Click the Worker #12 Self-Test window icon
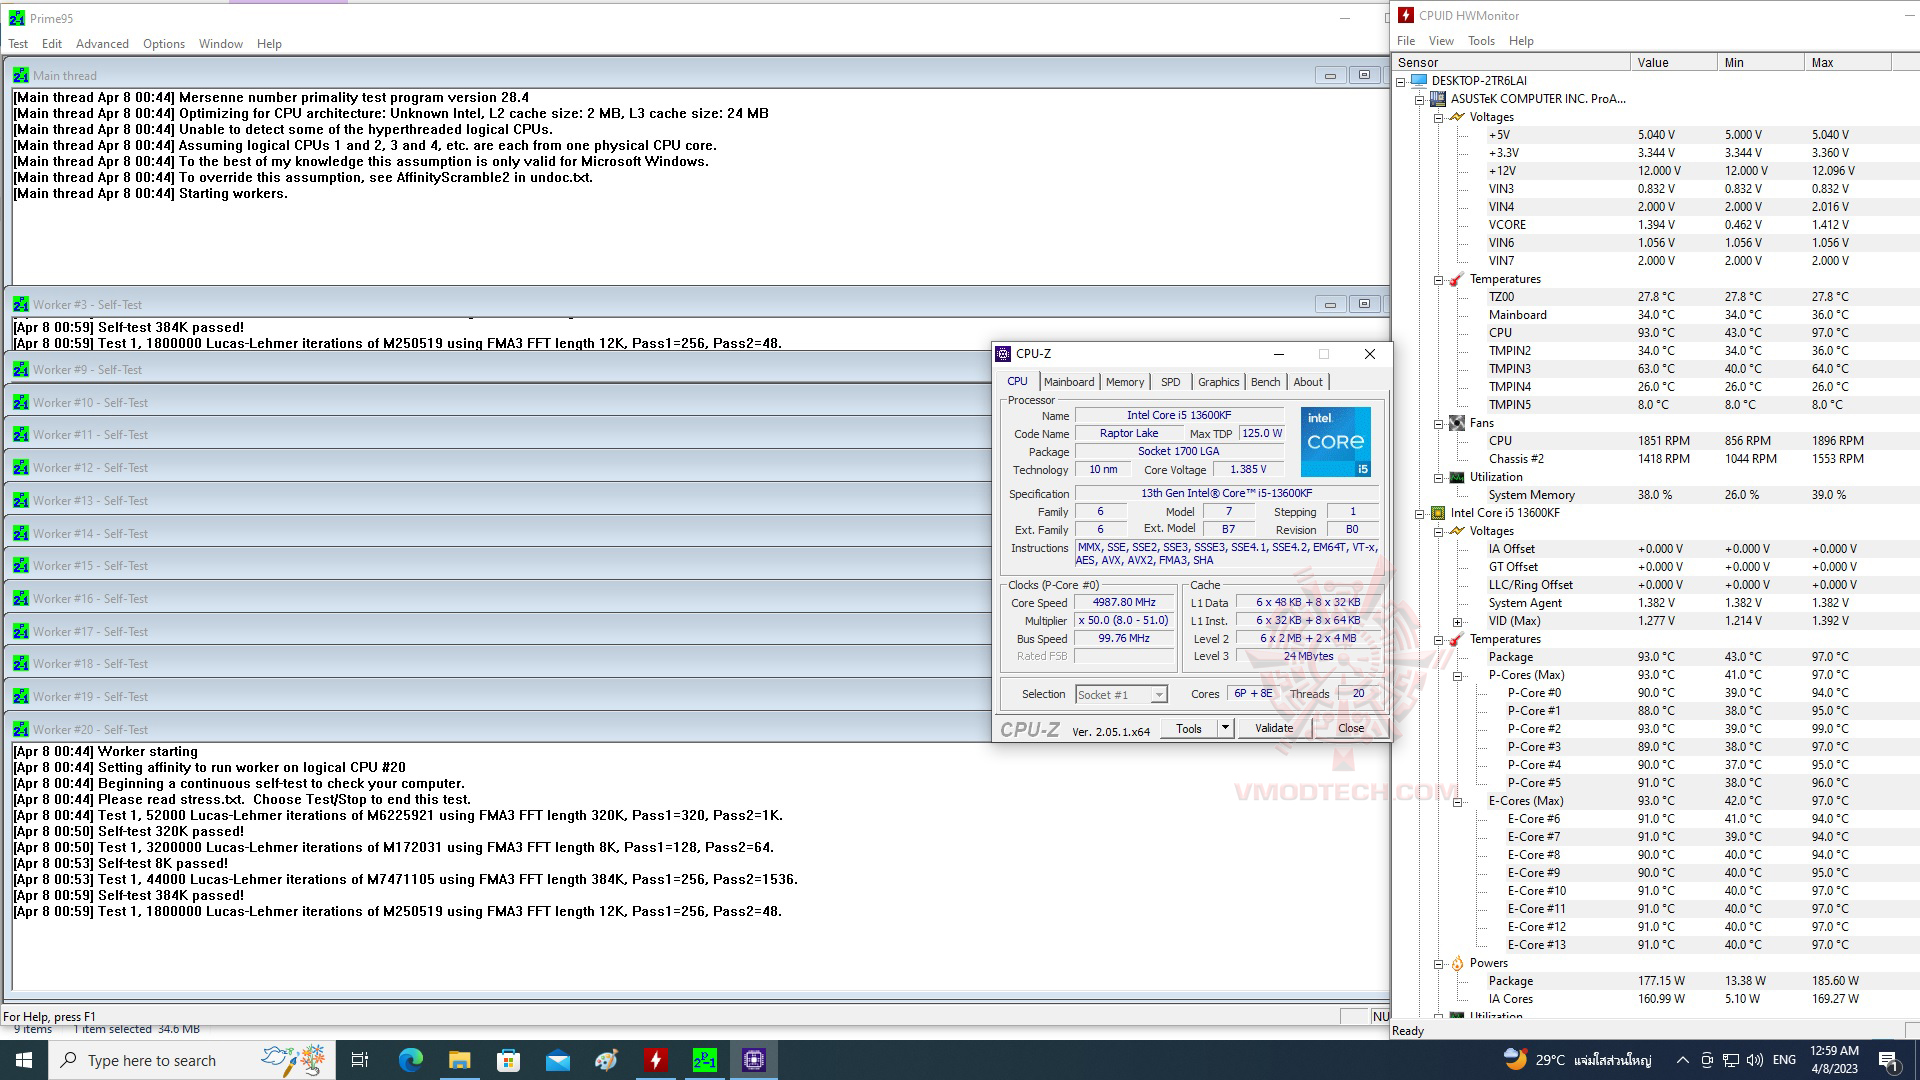 coord(21,468)
